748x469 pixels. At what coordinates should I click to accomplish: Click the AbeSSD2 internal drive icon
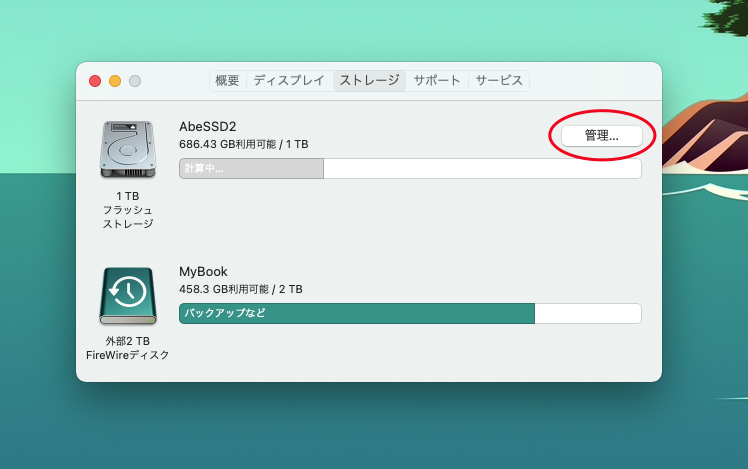128,150
